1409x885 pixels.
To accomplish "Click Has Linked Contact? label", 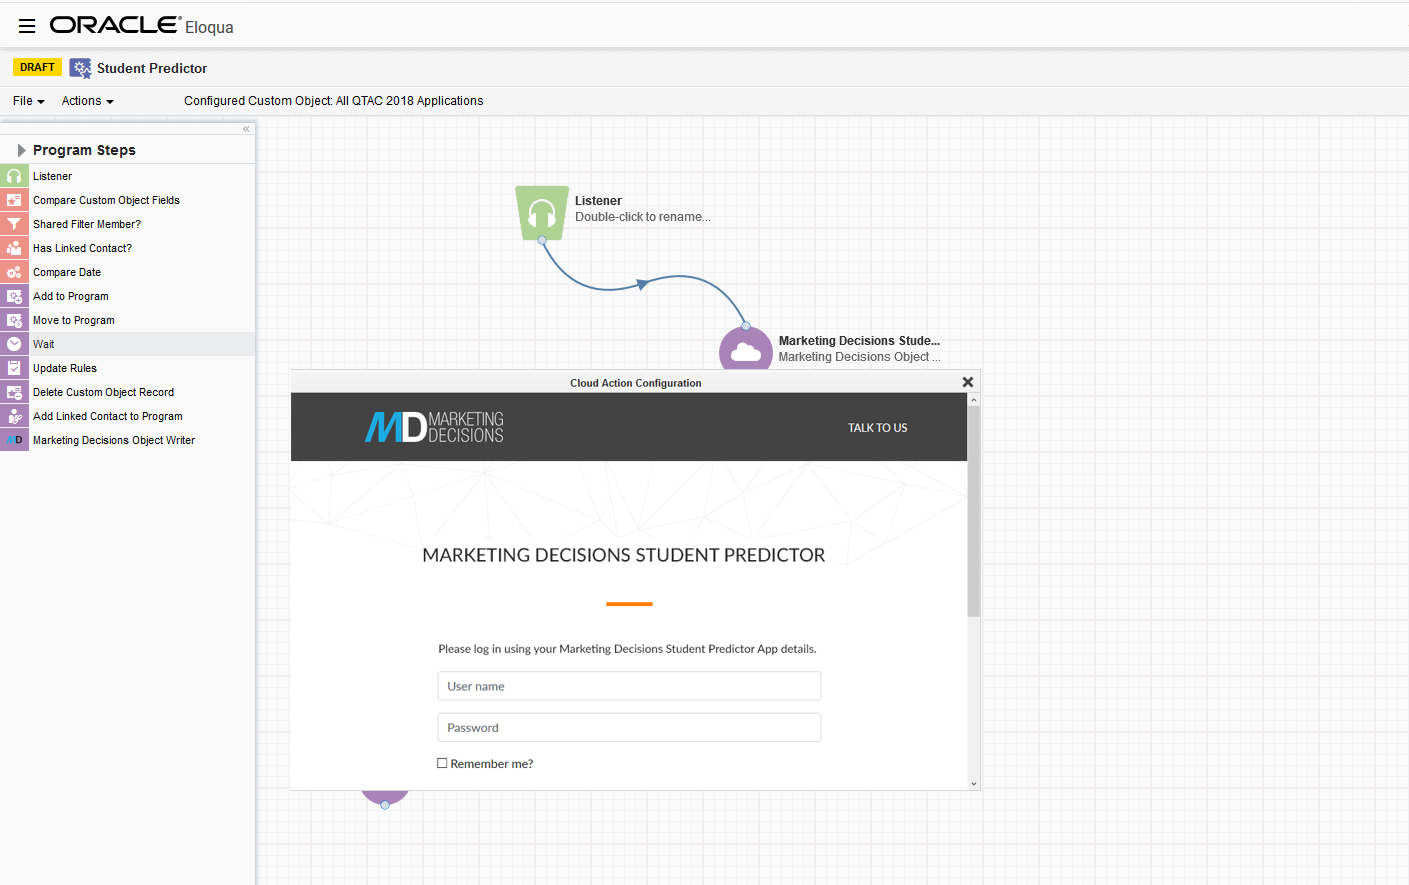I will (x=82, y=248).
